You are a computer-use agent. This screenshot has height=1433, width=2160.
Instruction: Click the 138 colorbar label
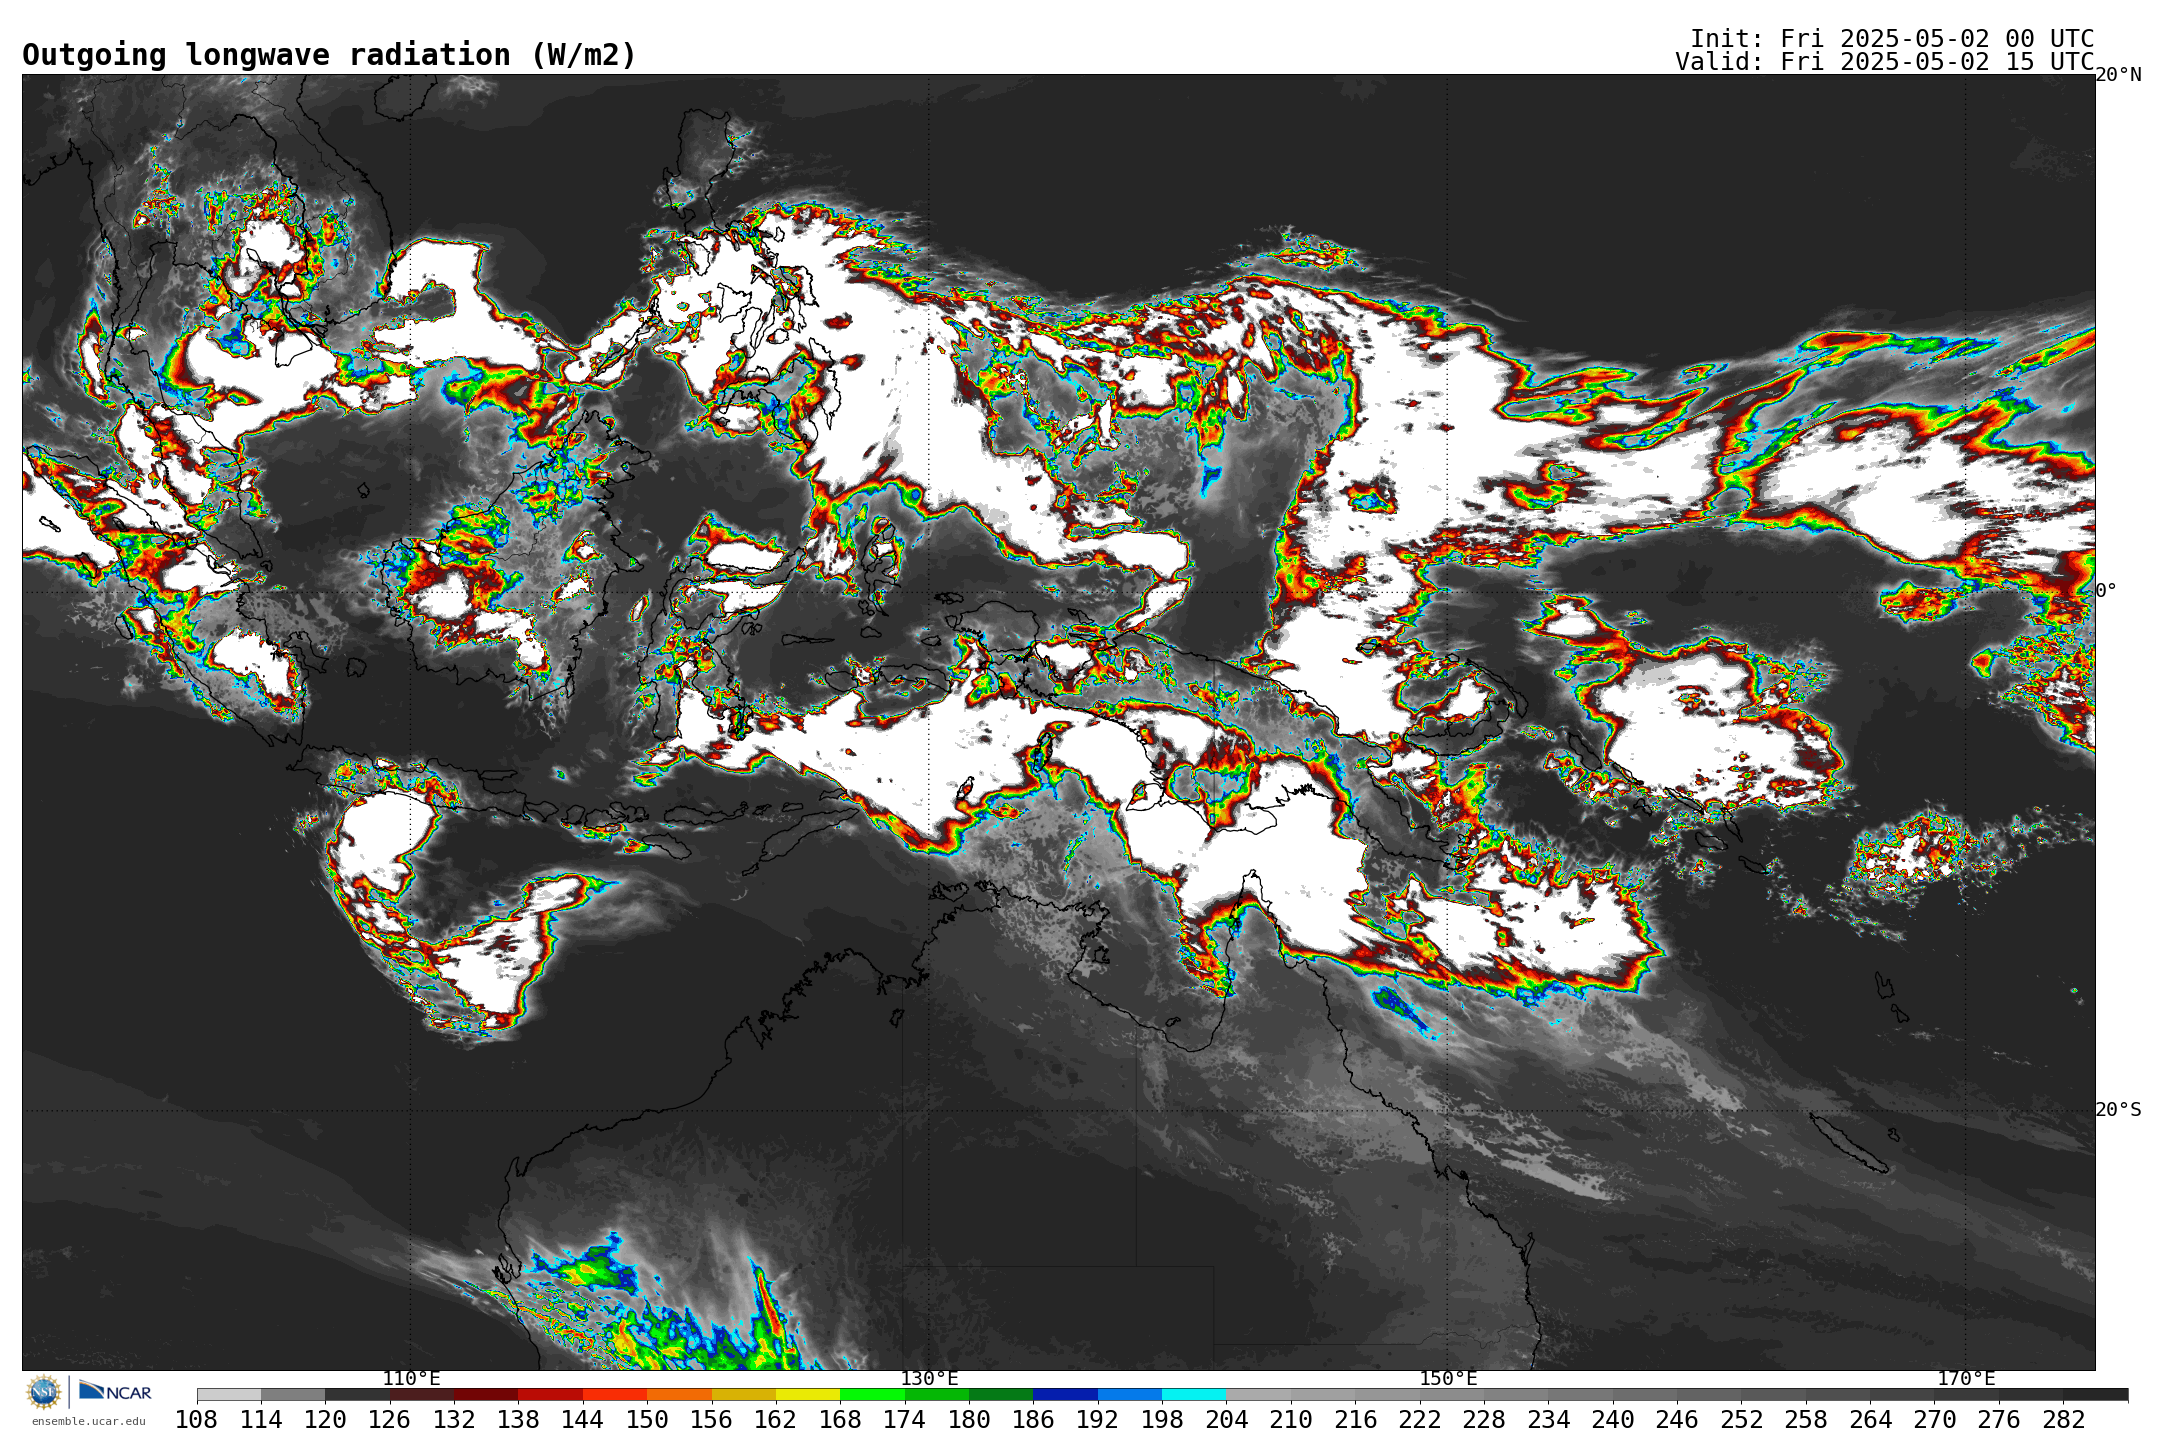click(x=518, y=1420)
